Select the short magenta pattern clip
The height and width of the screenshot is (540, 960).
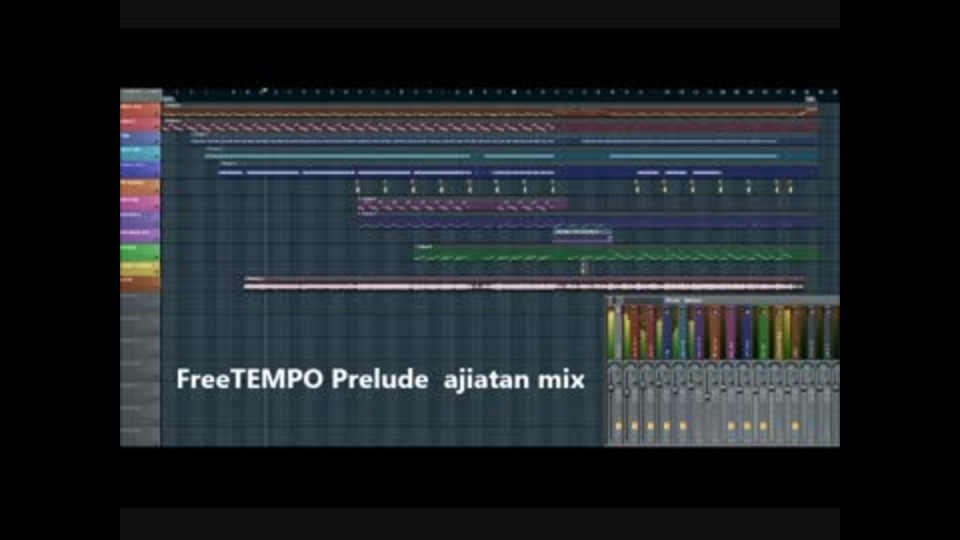point(463,204)
